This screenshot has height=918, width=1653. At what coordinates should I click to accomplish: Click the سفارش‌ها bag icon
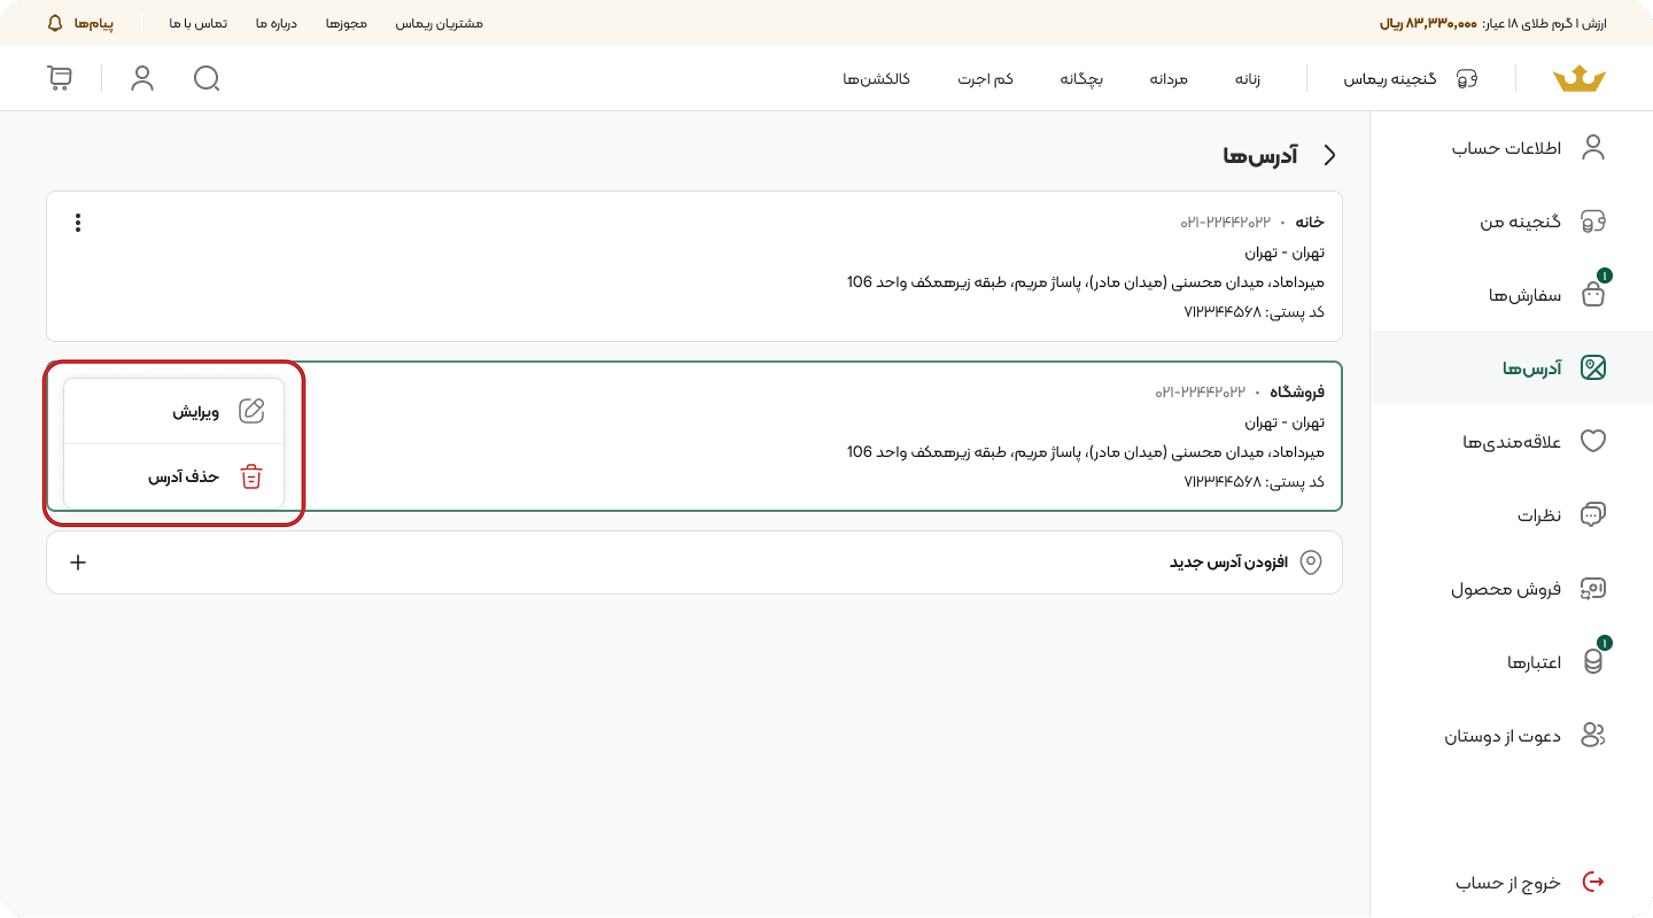coord(1593,294)
